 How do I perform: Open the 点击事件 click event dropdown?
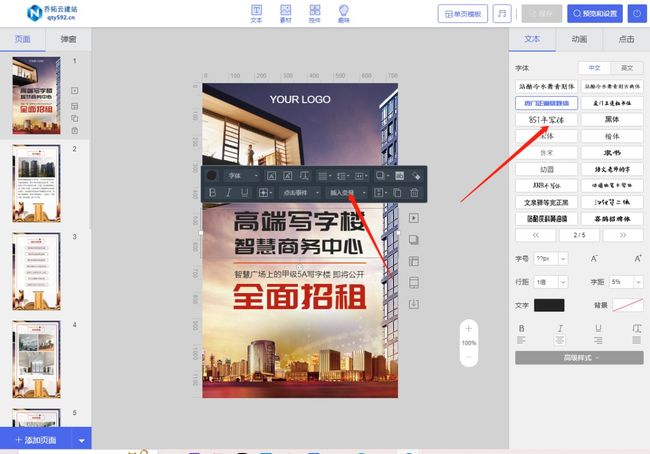tap(300, 193)
